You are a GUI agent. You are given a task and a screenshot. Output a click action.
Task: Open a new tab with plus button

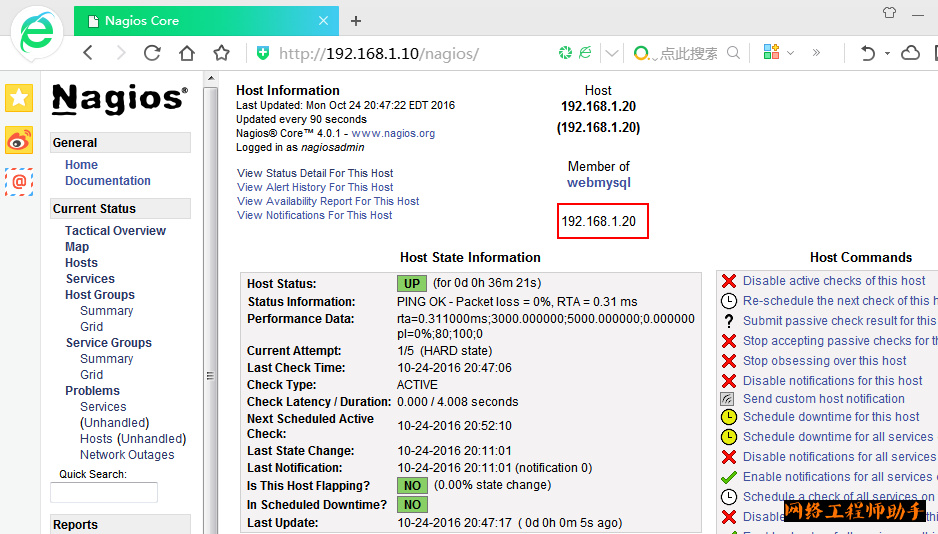pos(356,21)
